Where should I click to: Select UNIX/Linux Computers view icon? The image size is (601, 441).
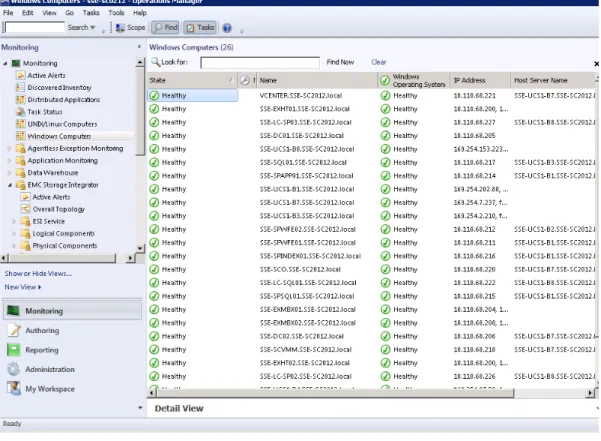pos(20,124)
